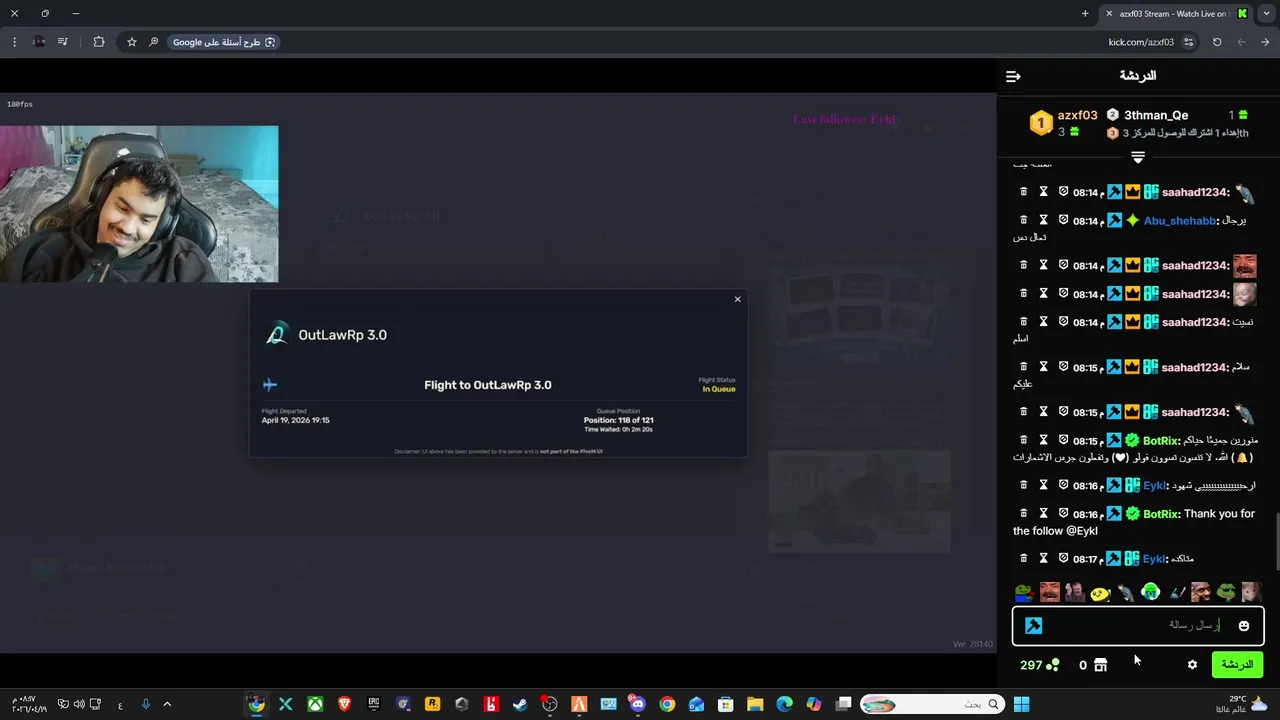Click 'Flight to OutLawRp 3.0' title text
This screenshot has width=1280, height=720.
click(488, 385)
